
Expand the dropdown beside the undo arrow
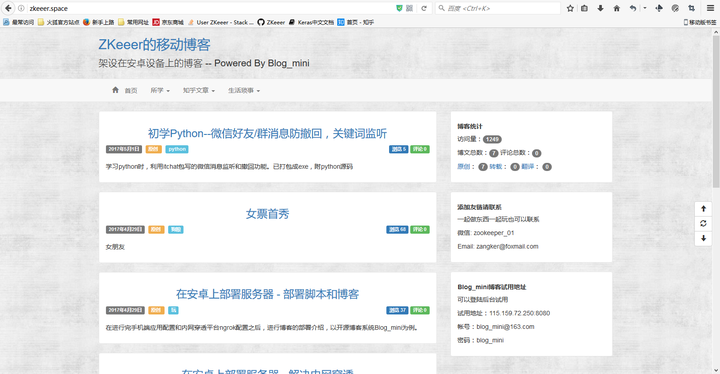(645, 8)
